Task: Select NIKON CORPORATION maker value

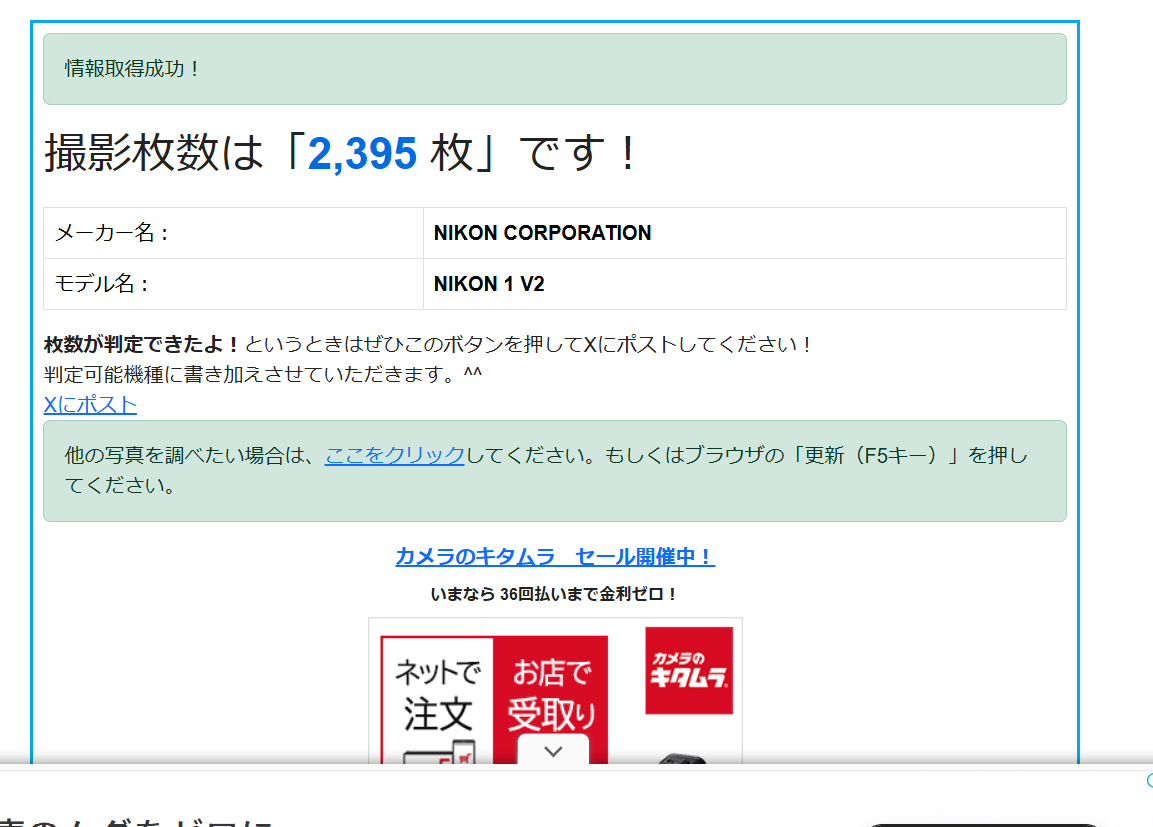Action: 543,233
